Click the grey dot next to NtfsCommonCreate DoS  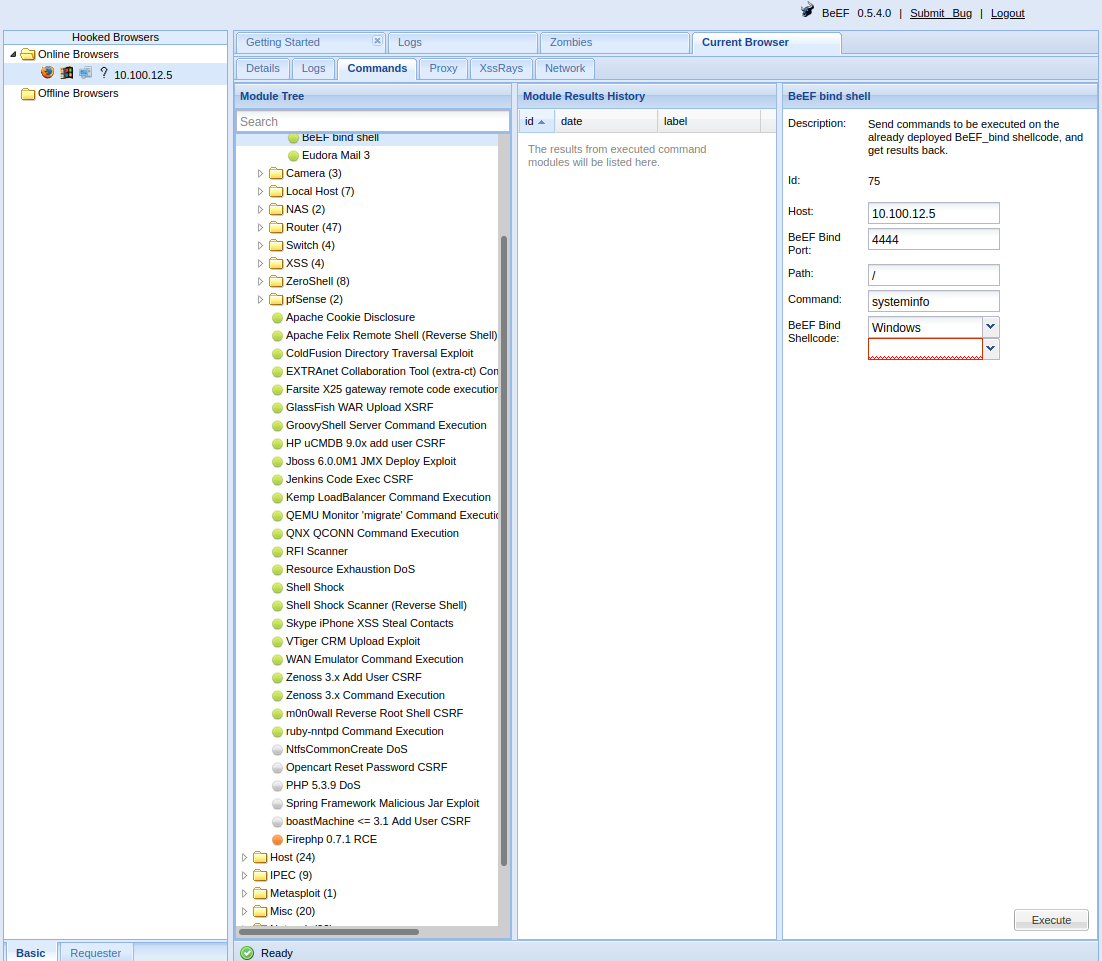[x=278, y=749]
